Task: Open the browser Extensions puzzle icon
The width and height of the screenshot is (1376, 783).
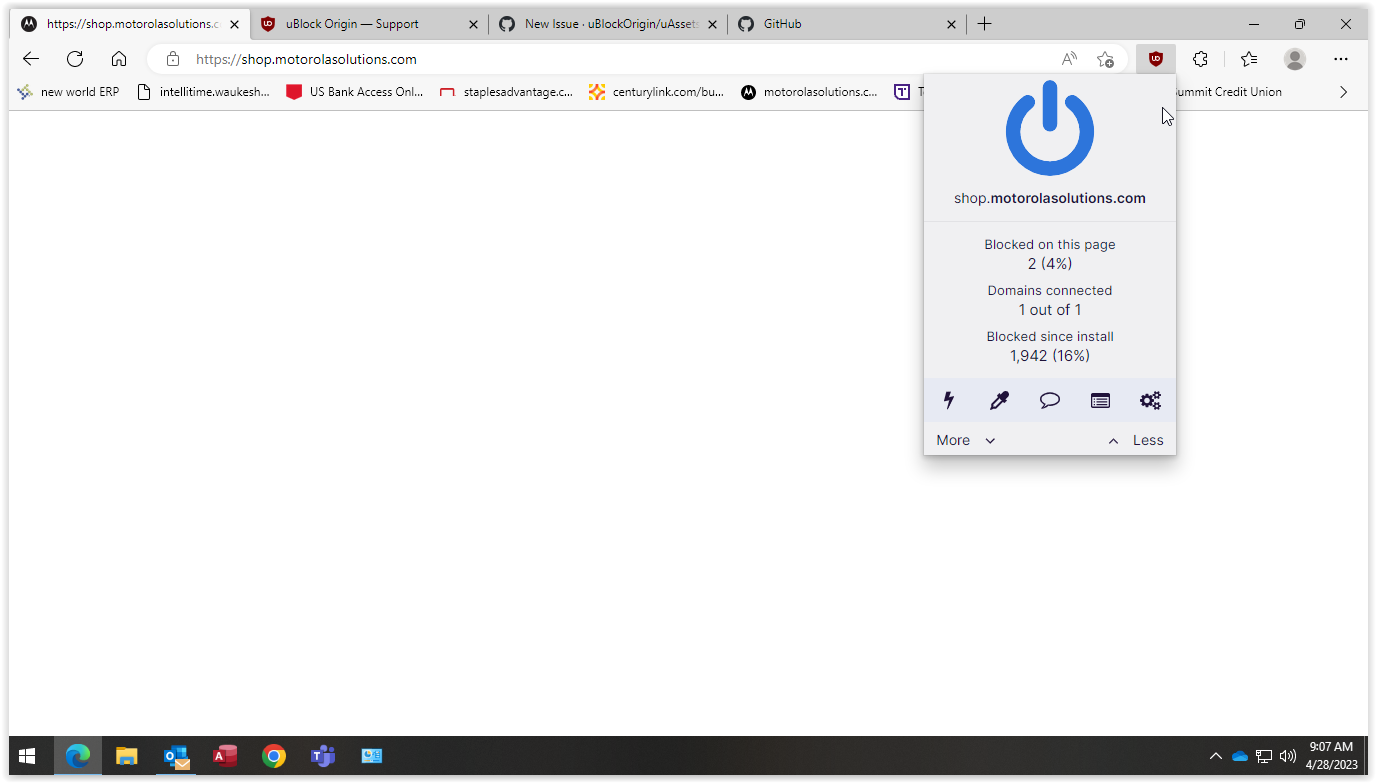Action: (x=1200, y=59)
